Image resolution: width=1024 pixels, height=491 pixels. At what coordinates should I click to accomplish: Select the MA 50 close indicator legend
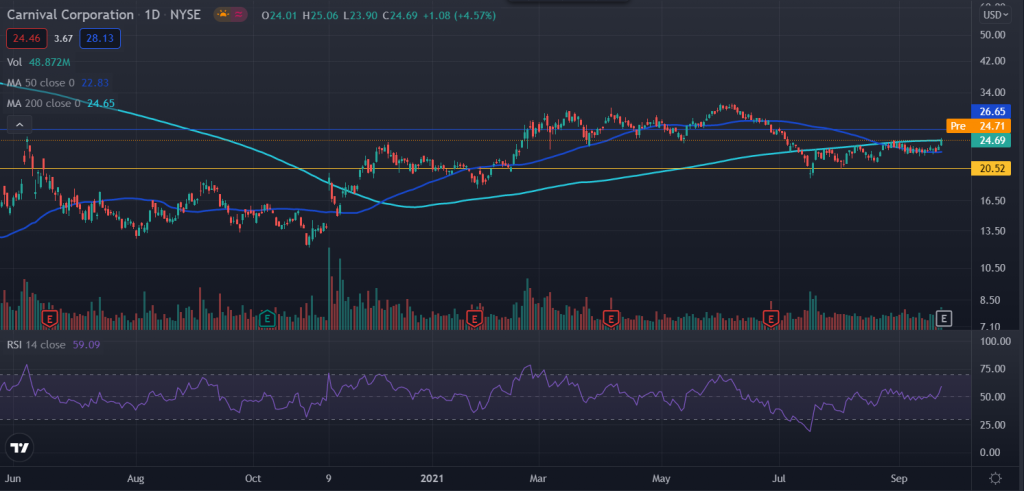pos(40,83)
